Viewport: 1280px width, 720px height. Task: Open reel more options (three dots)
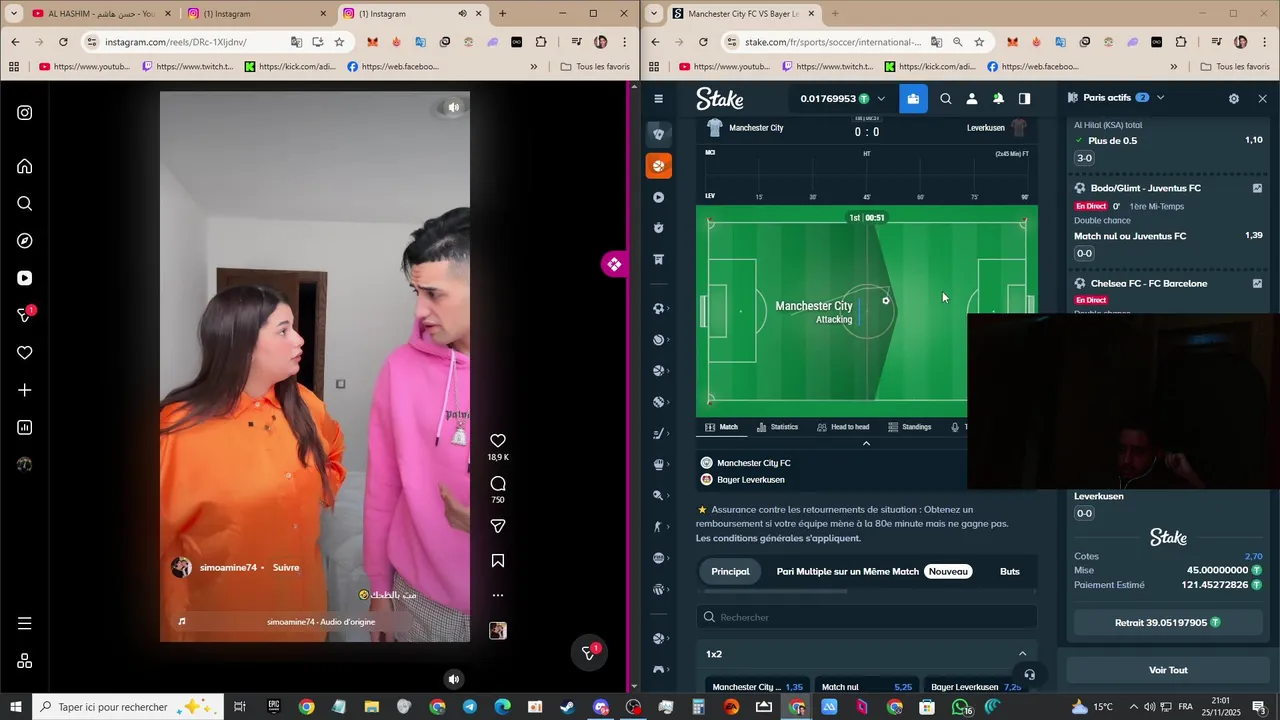(498, 595)
